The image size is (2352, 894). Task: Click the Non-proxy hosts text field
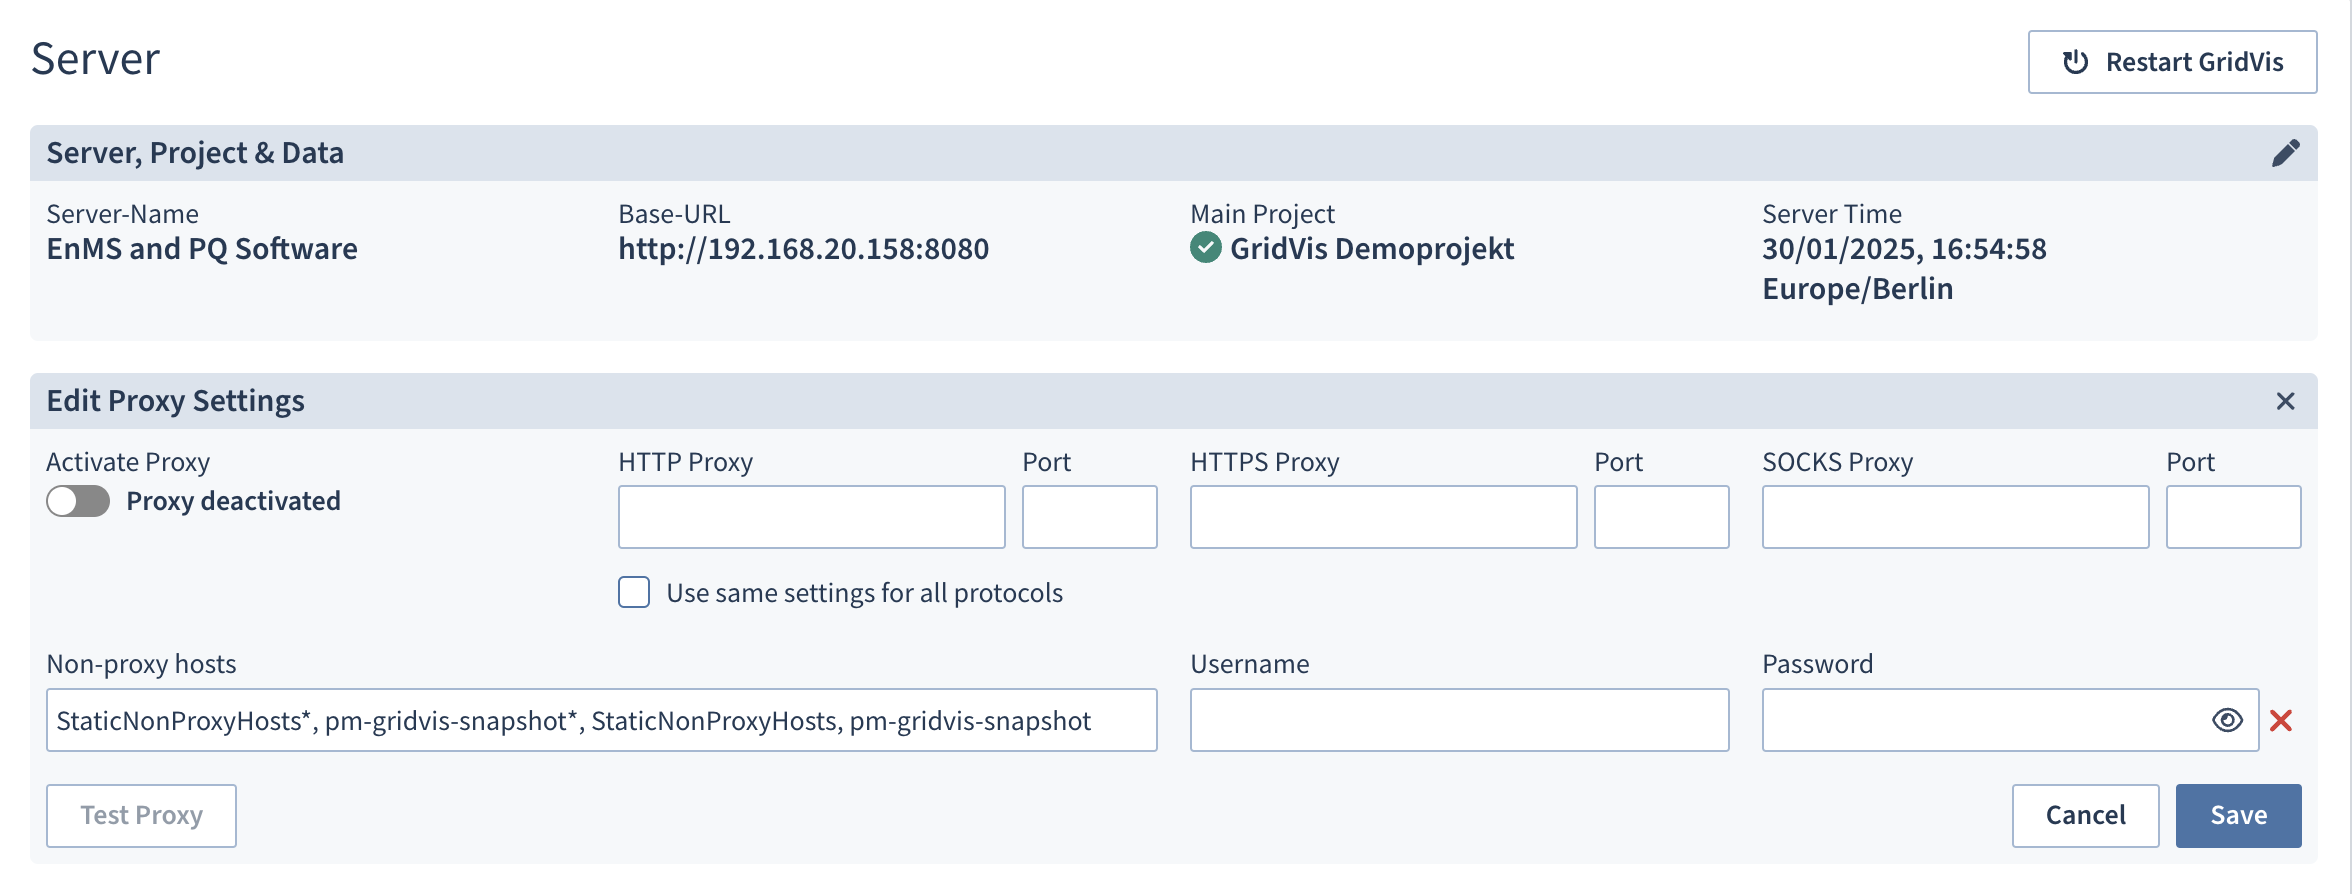[x=601, y=720]
